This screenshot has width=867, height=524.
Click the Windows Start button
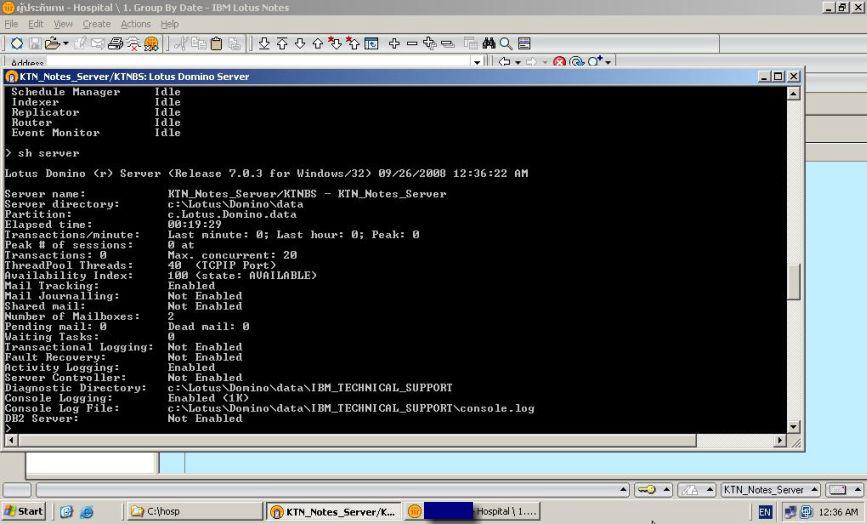tap(23, 511)
